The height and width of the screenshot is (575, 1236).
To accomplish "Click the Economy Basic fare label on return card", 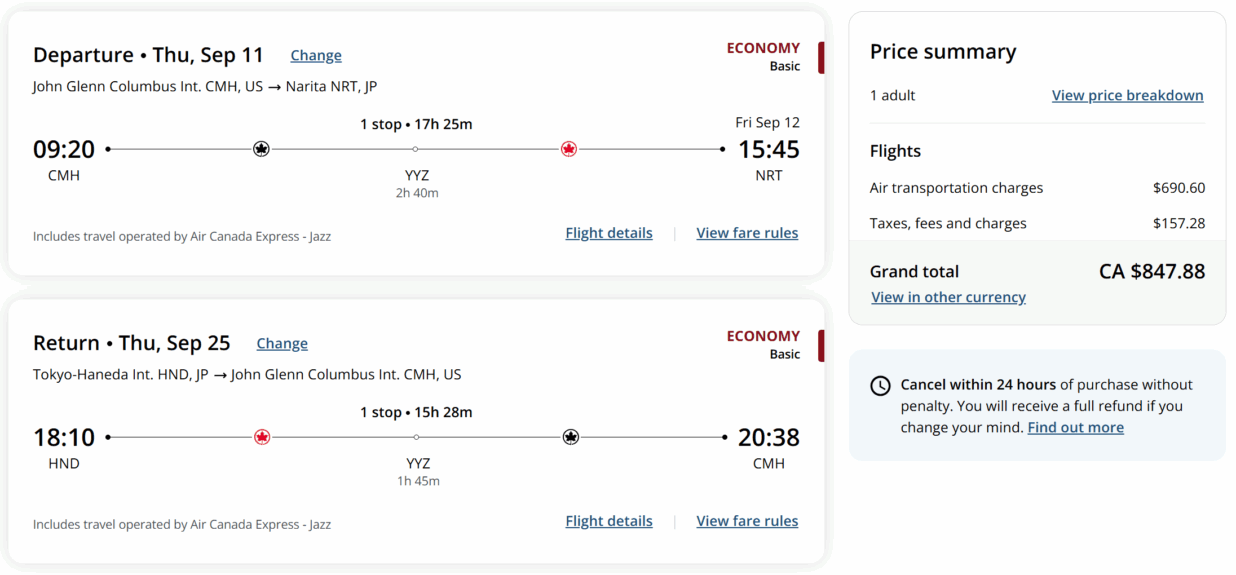I will click(763, 345).
